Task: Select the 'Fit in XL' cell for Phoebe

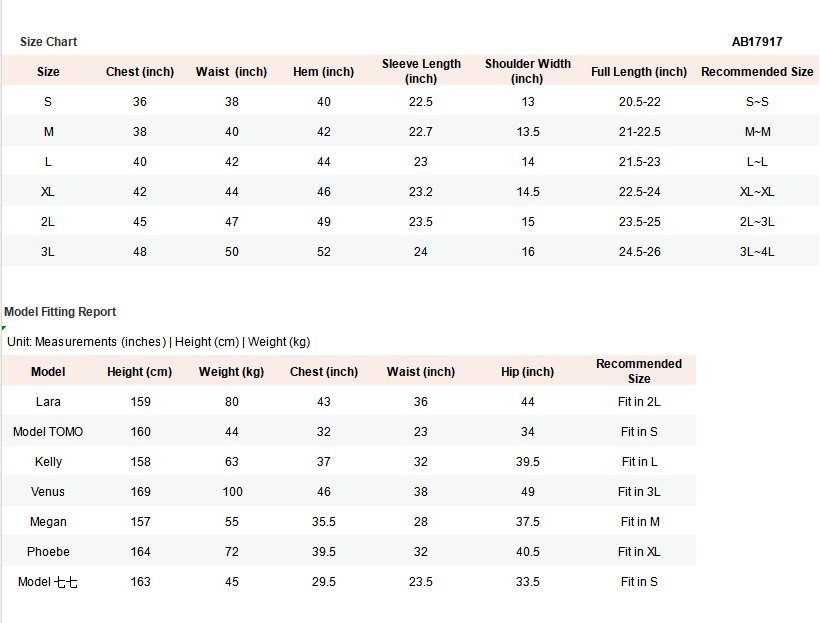Action: point(639,552)
